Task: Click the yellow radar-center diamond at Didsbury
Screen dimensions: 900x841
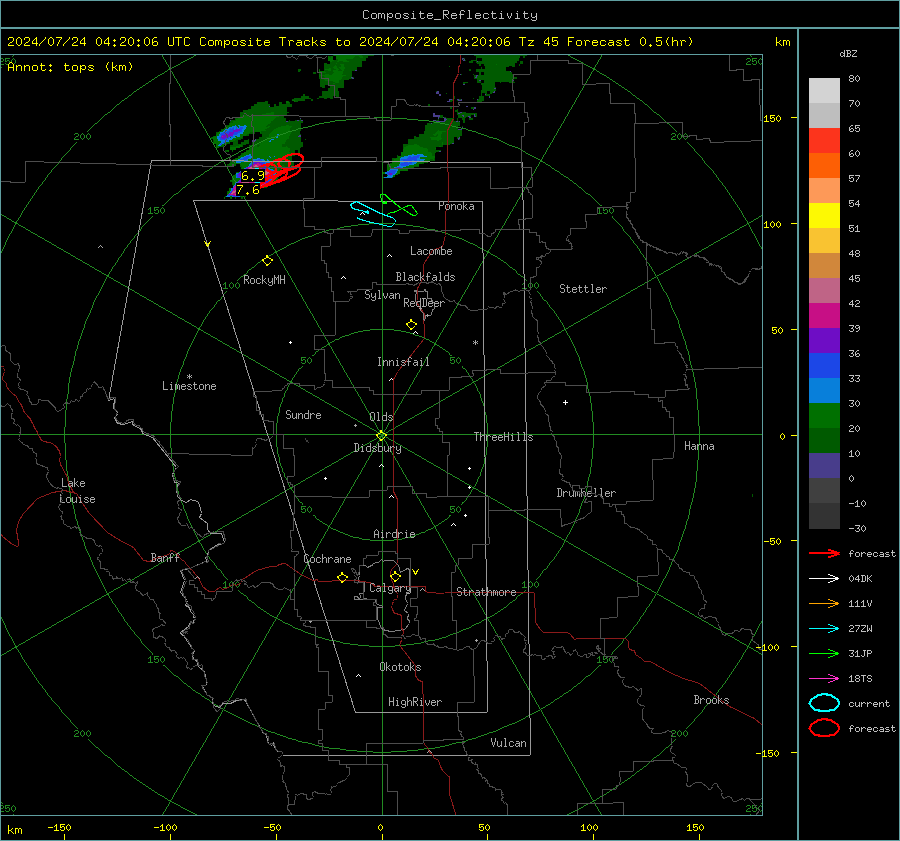Action: (x=381, y=436)
